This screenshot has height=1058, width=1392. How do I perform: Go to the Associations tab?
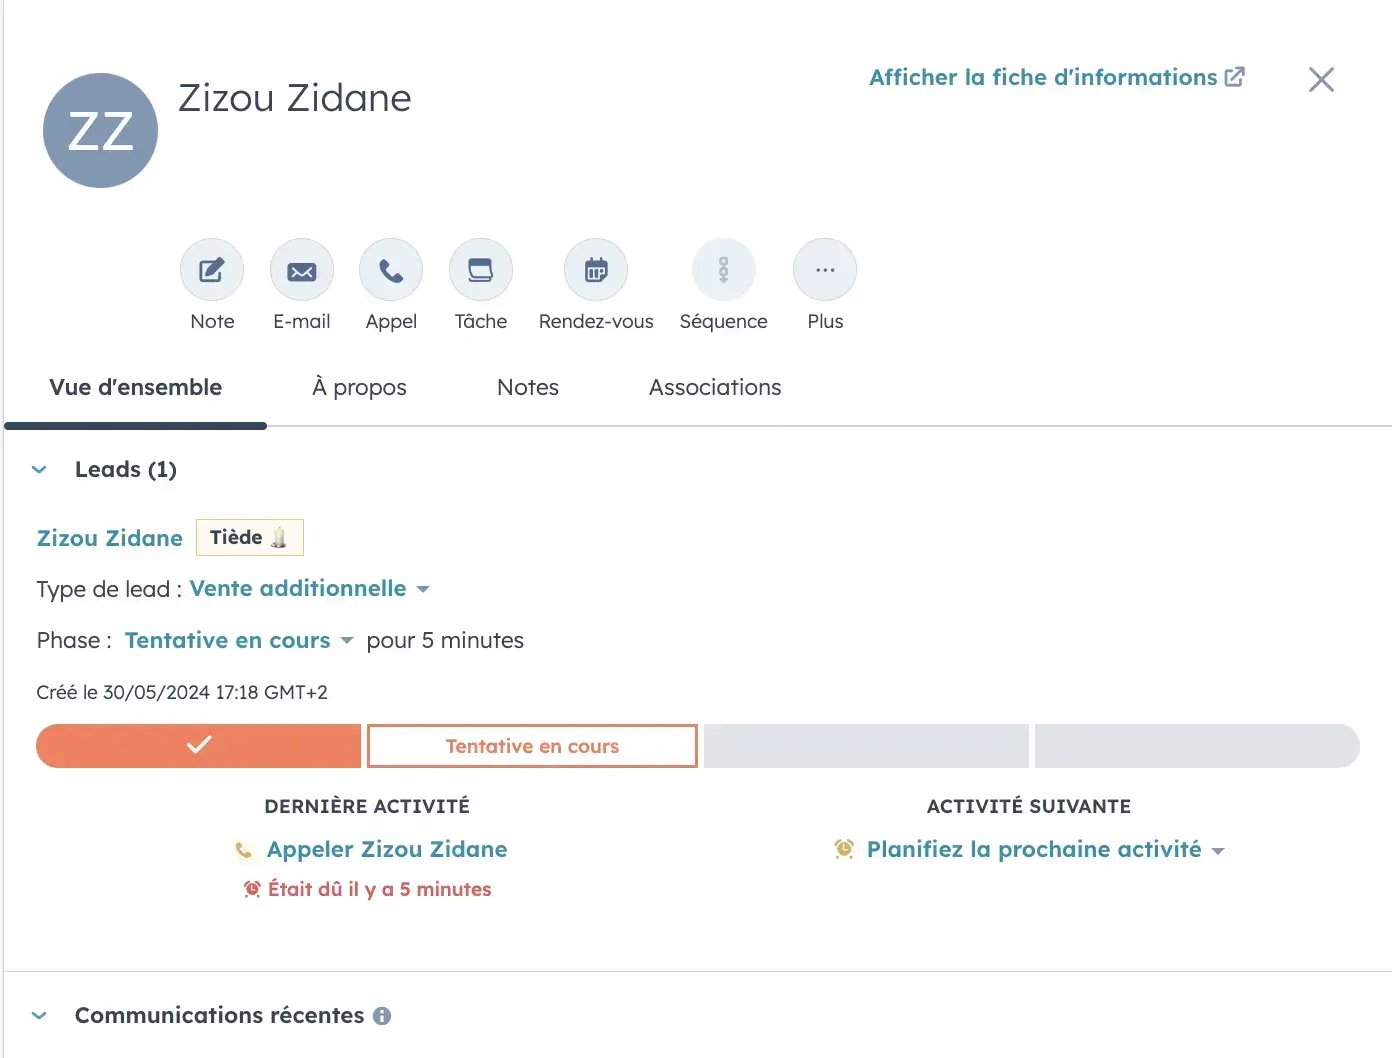point(715,387)
